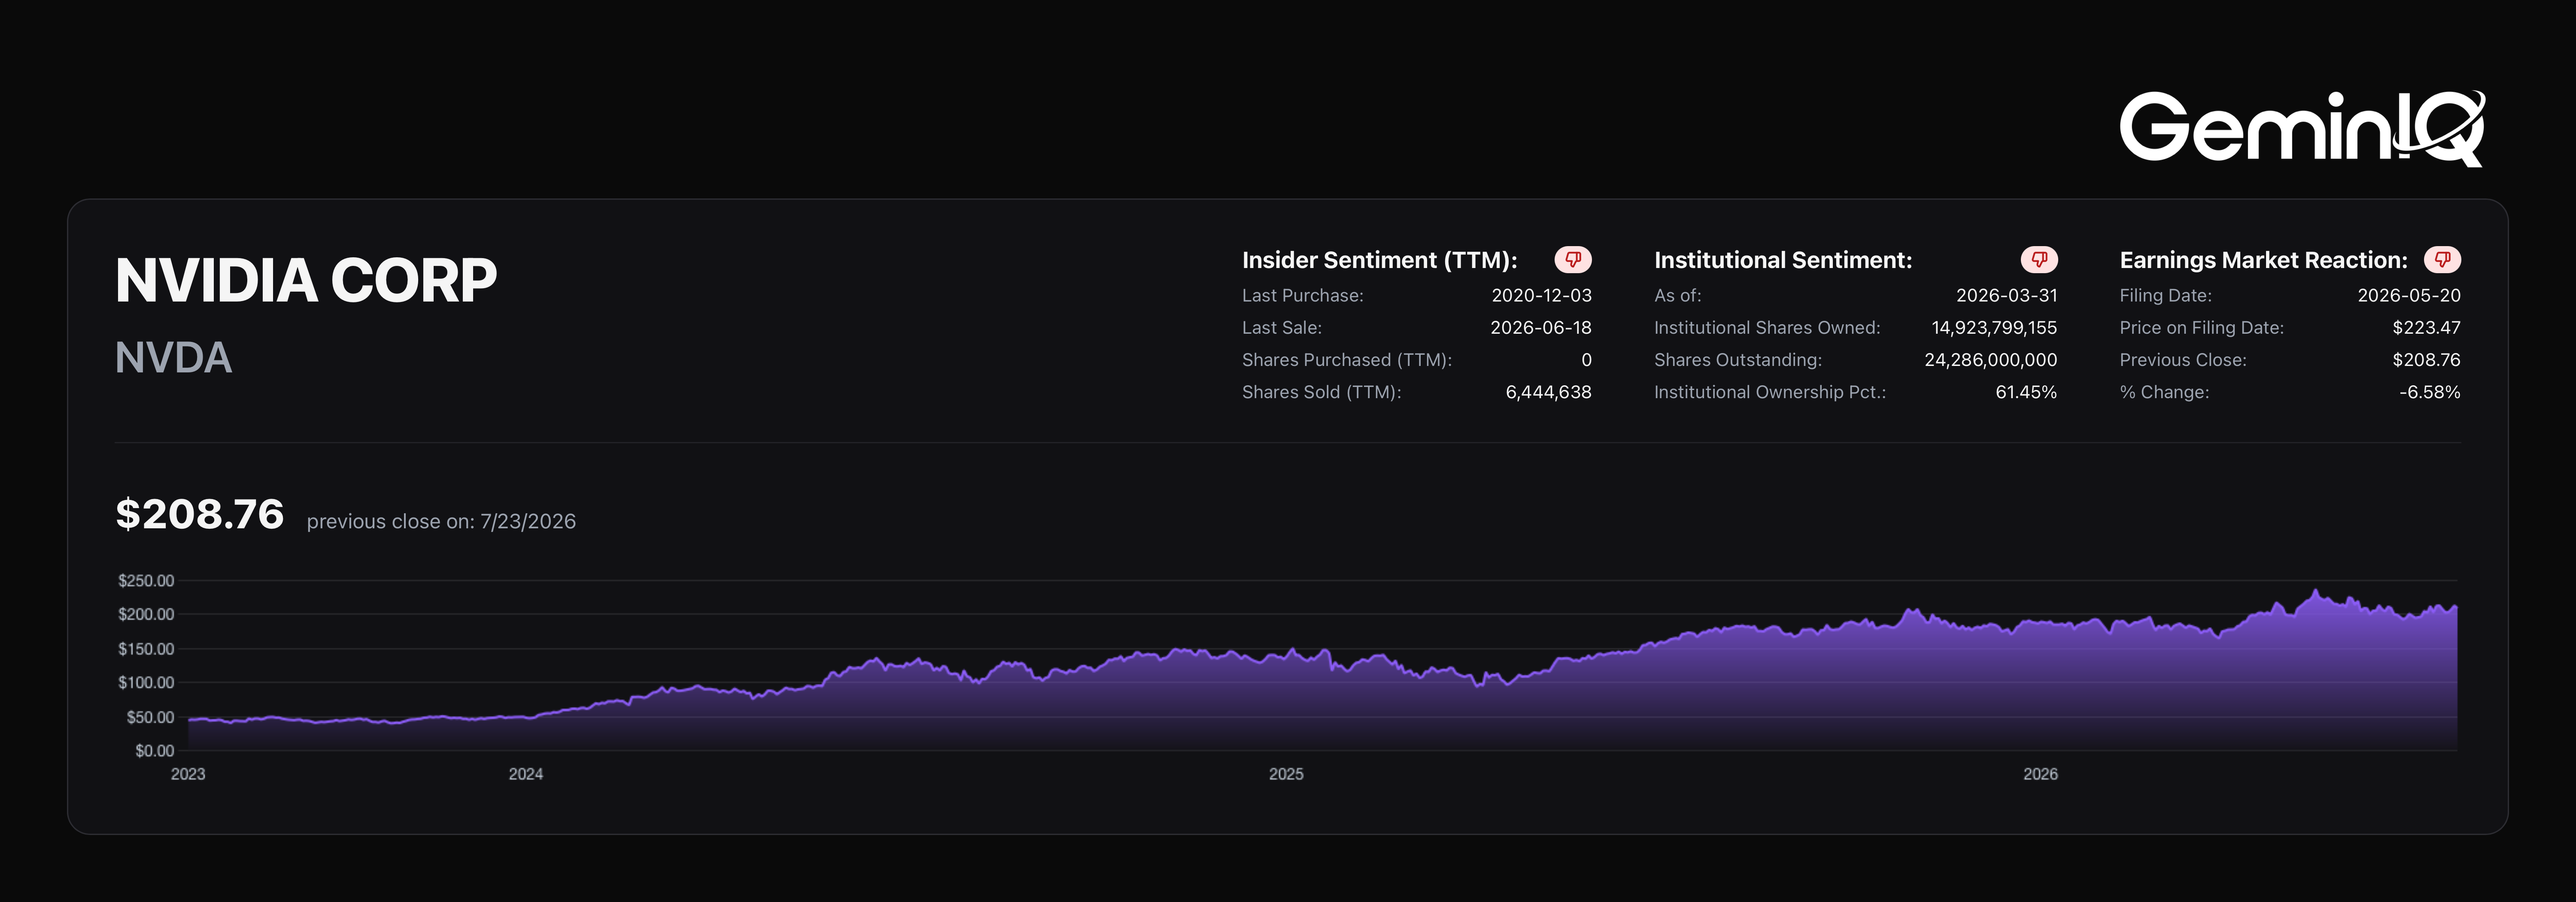This screenshot has width=2576, height=902.
Task: Click the 2025 x-axis label
Action: (x=1286, y=774)
